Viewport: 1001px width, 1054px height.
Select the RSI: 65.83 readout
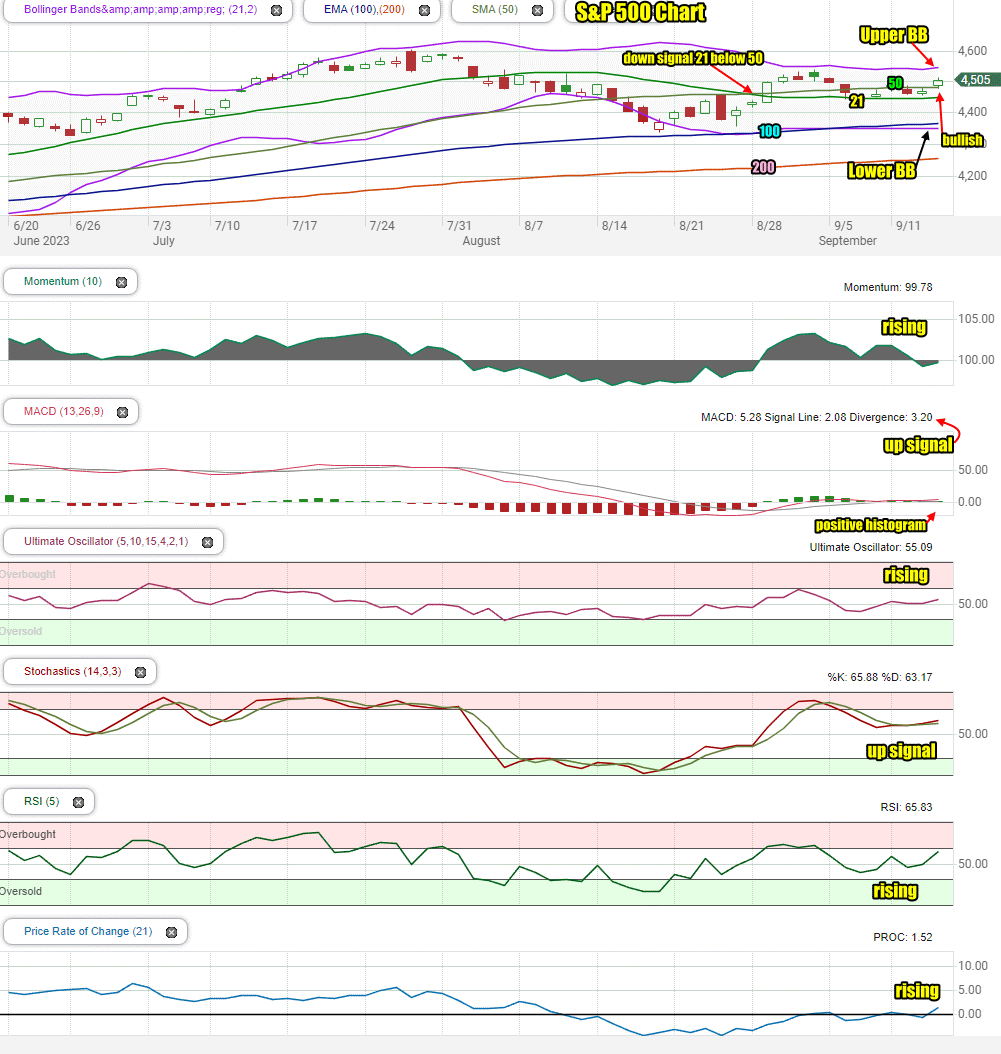[907, 807]
